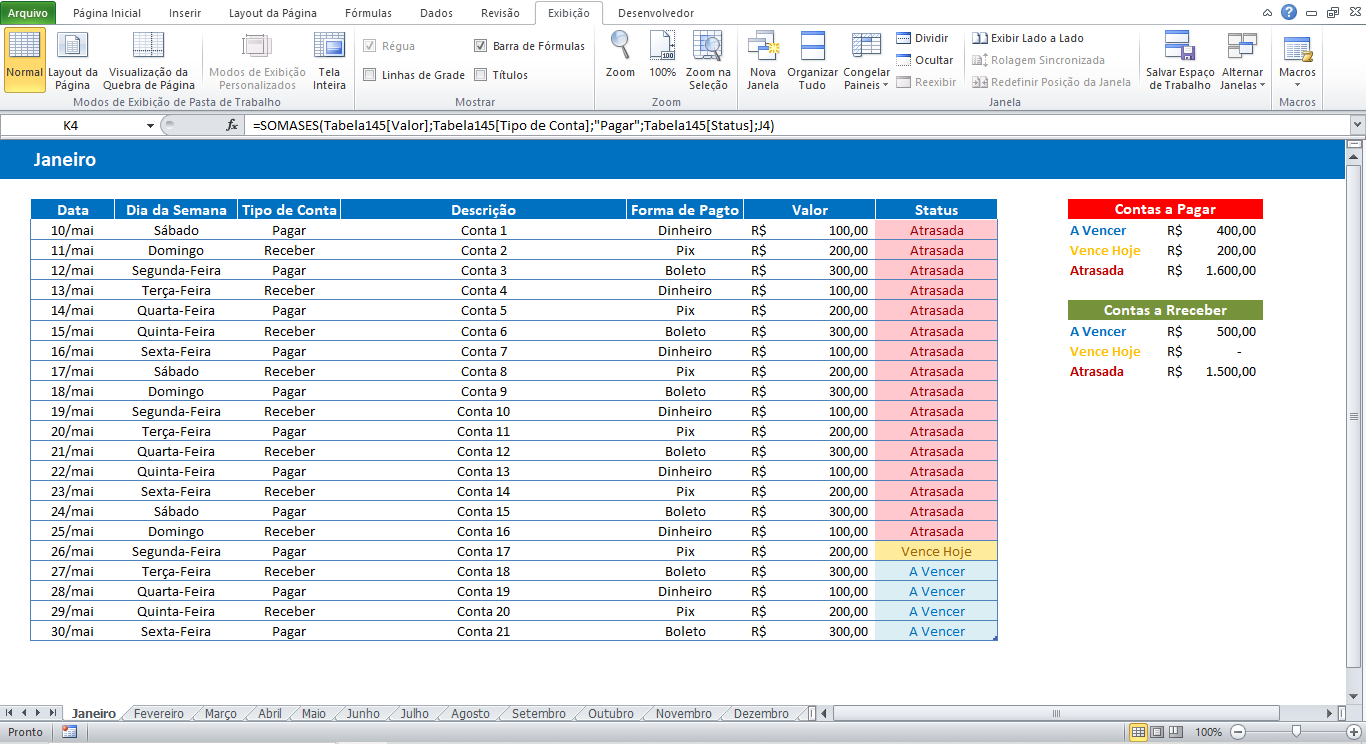Screen dimensions: 1366x744
Task: Open the Desenvolvedor ribbon tab
Action: [x=656, y=13]
